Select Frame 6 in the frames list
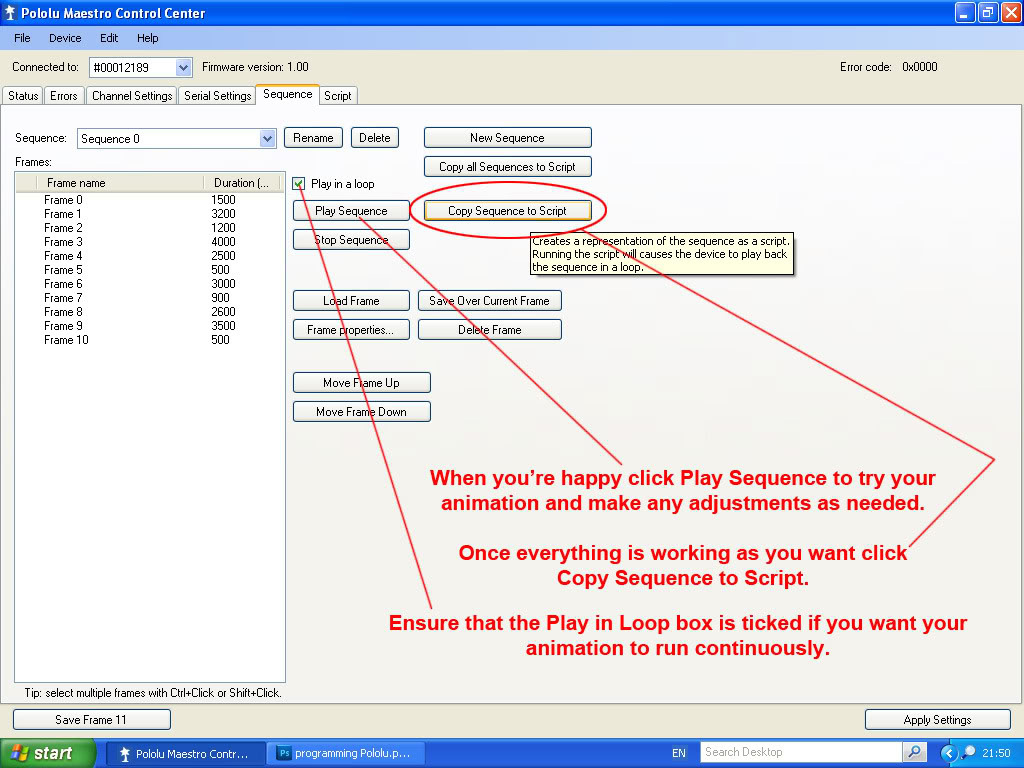 pyautogui.click(x=63, y=284)
